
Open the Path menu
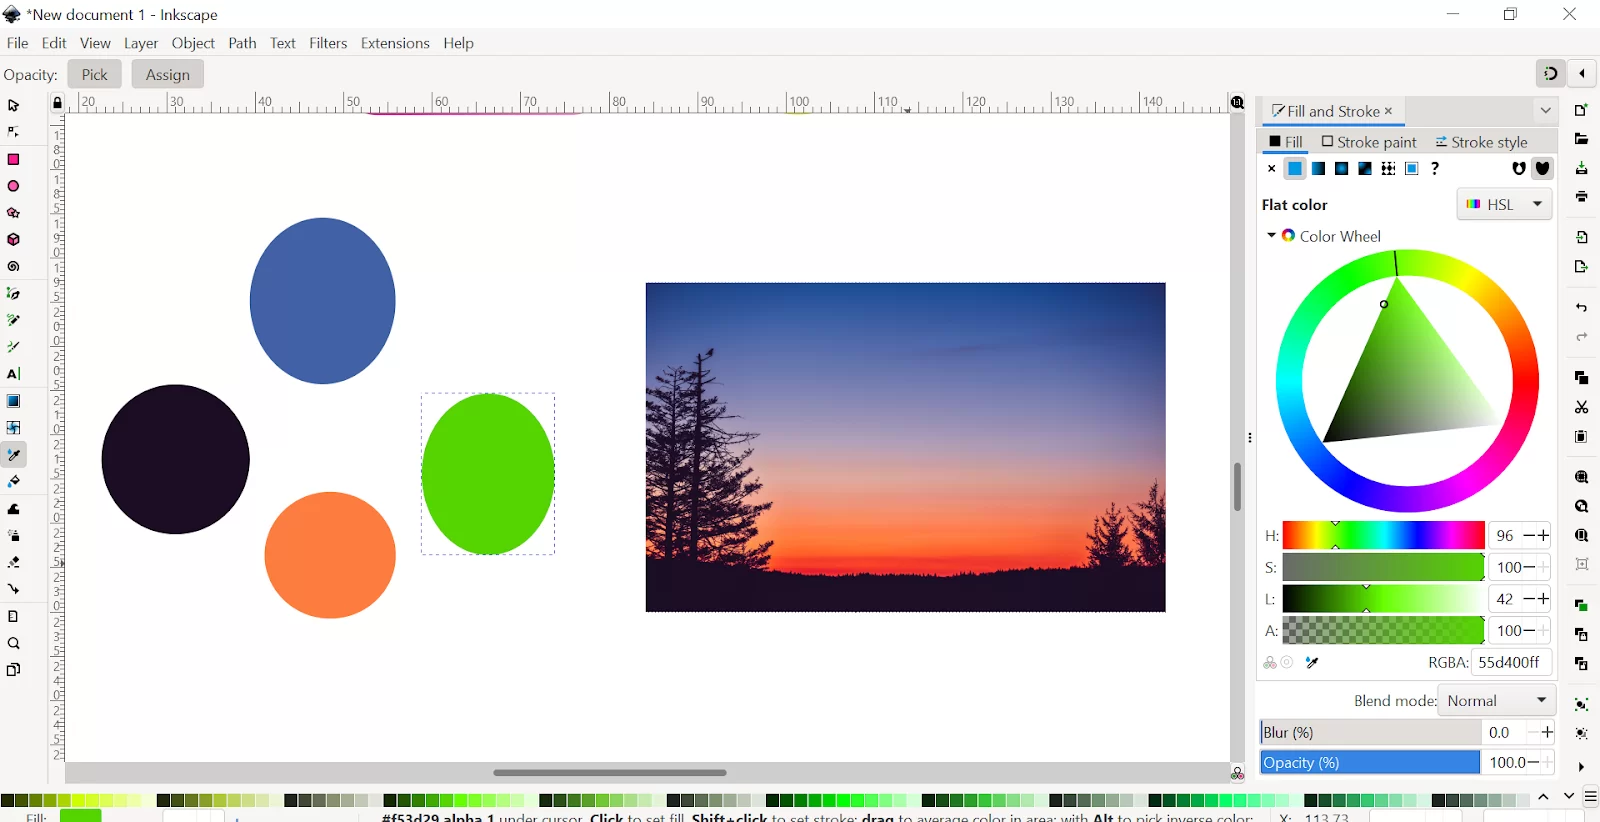tap(242, 43)
